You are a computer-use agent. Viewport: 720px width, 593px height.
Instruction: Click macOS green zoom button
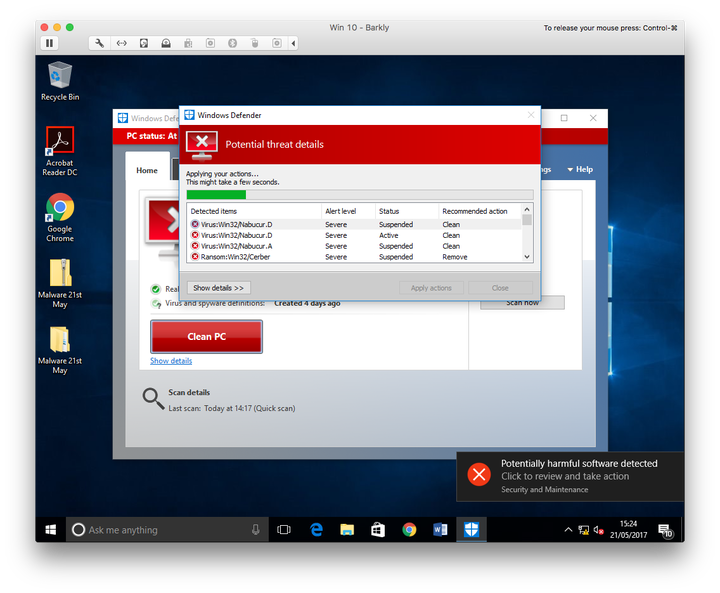point(70,27)
